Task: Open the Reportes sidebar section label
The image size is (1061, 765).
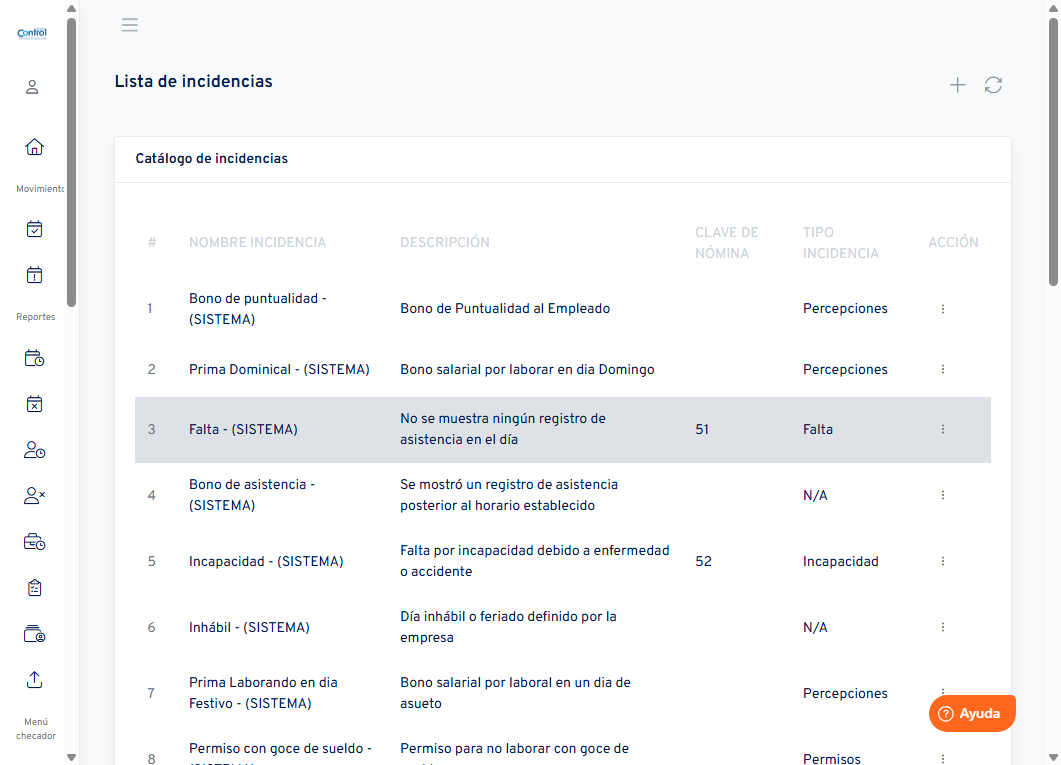Action: tap(36, 317)
